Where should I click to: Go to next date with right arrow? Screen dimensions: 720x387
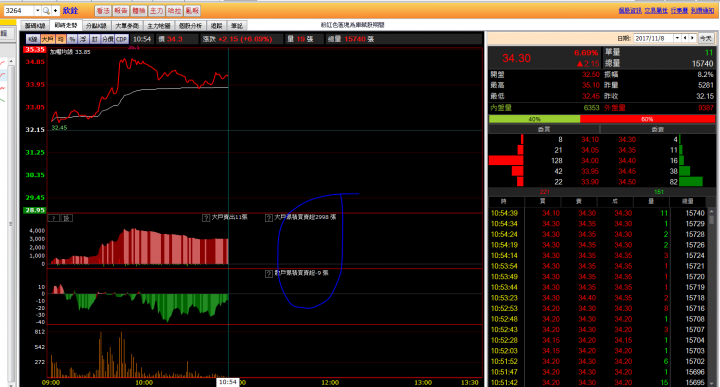point(692,38)
